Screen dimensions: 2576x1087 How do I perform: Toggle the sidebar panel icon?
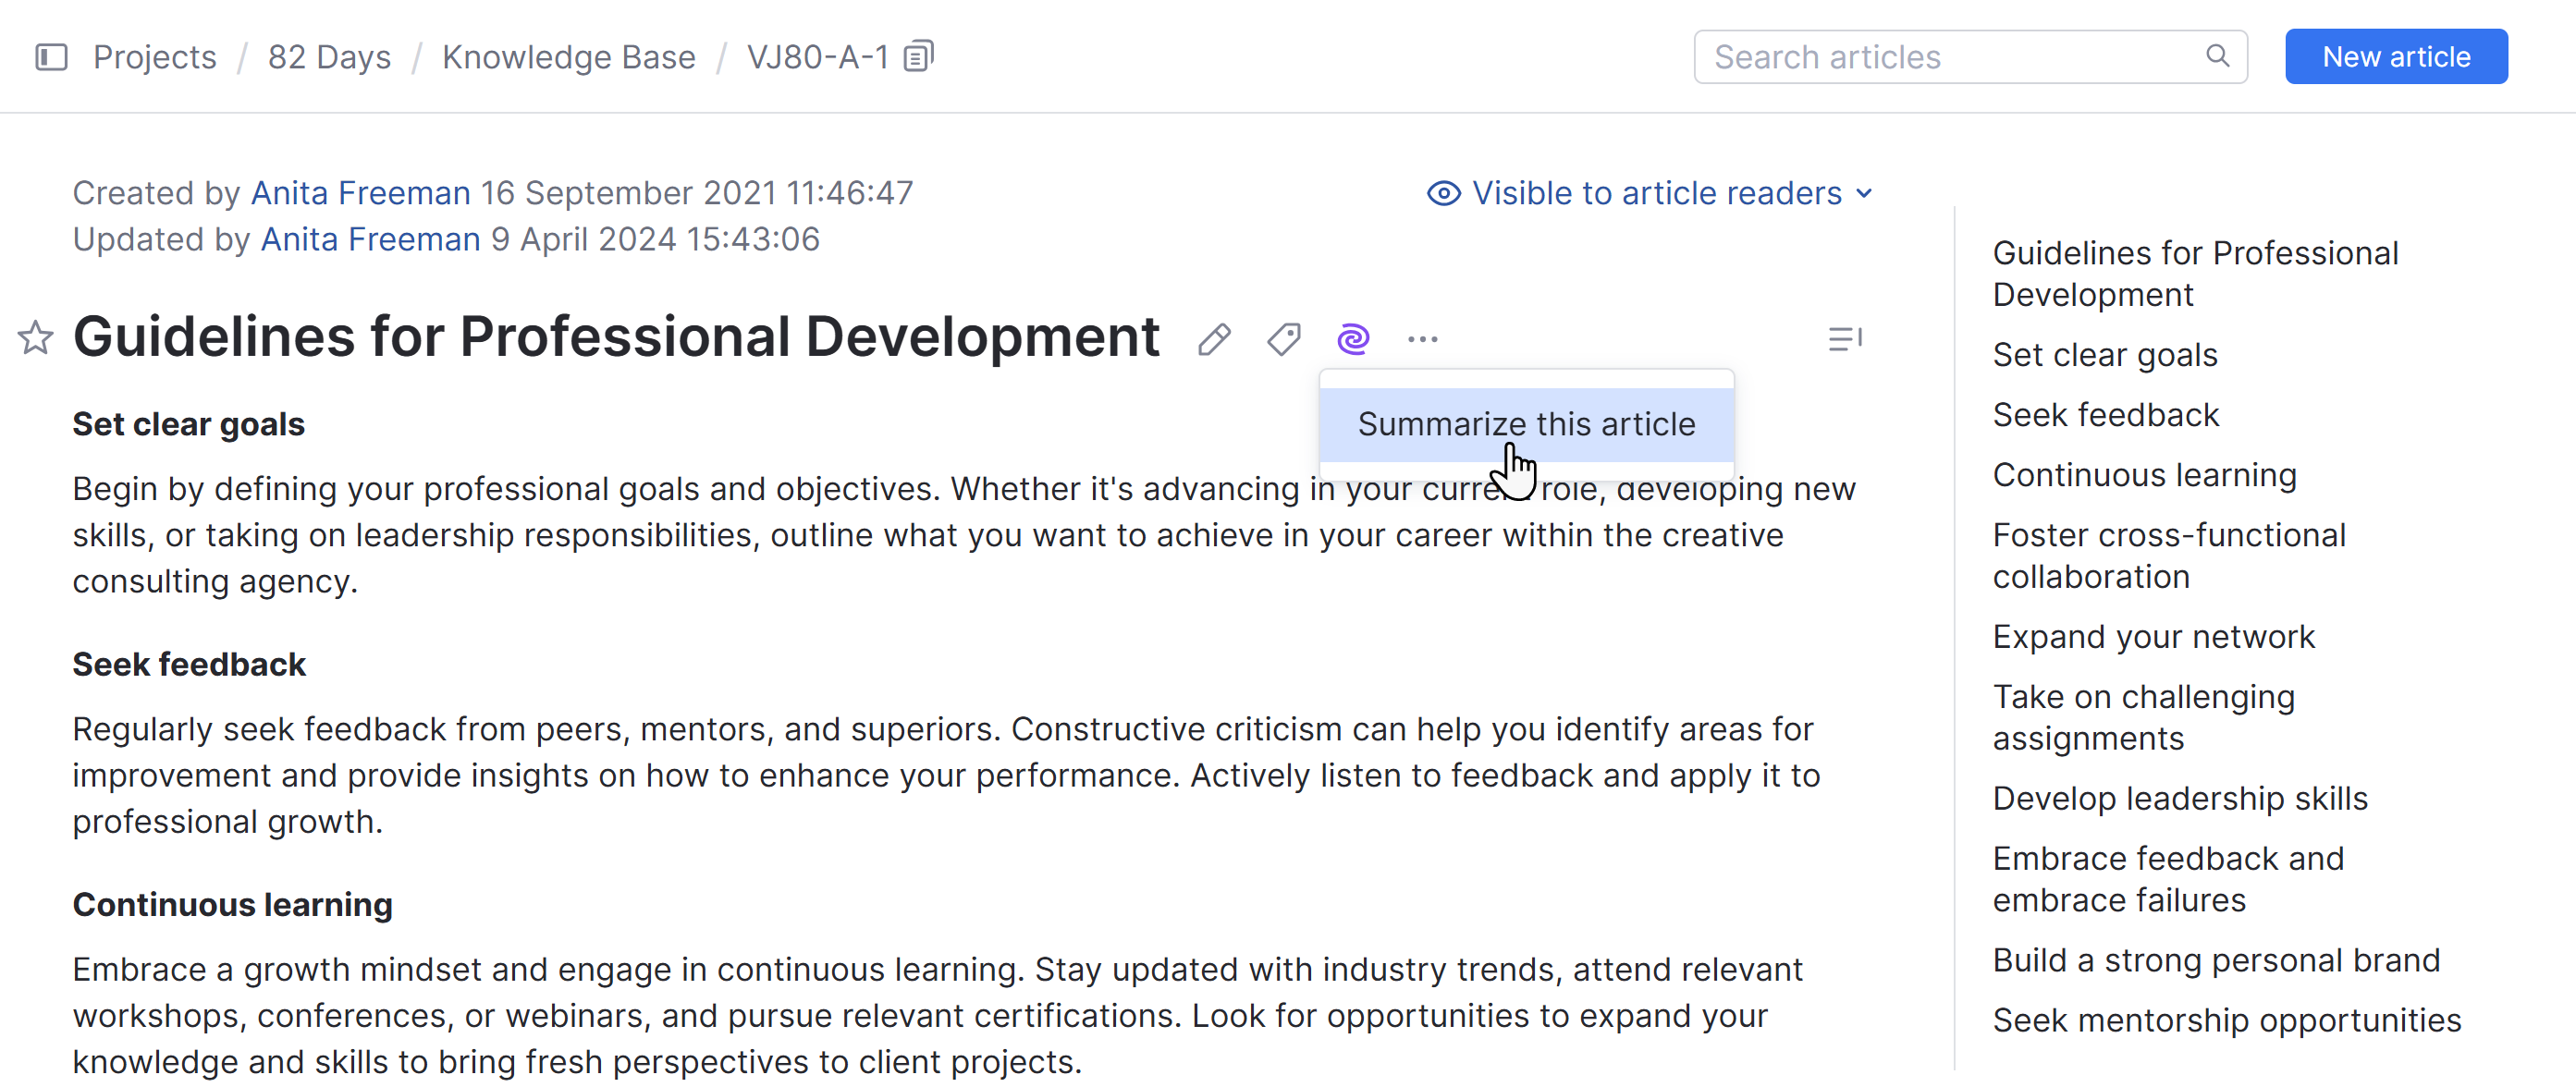click(x=51, y=57)
